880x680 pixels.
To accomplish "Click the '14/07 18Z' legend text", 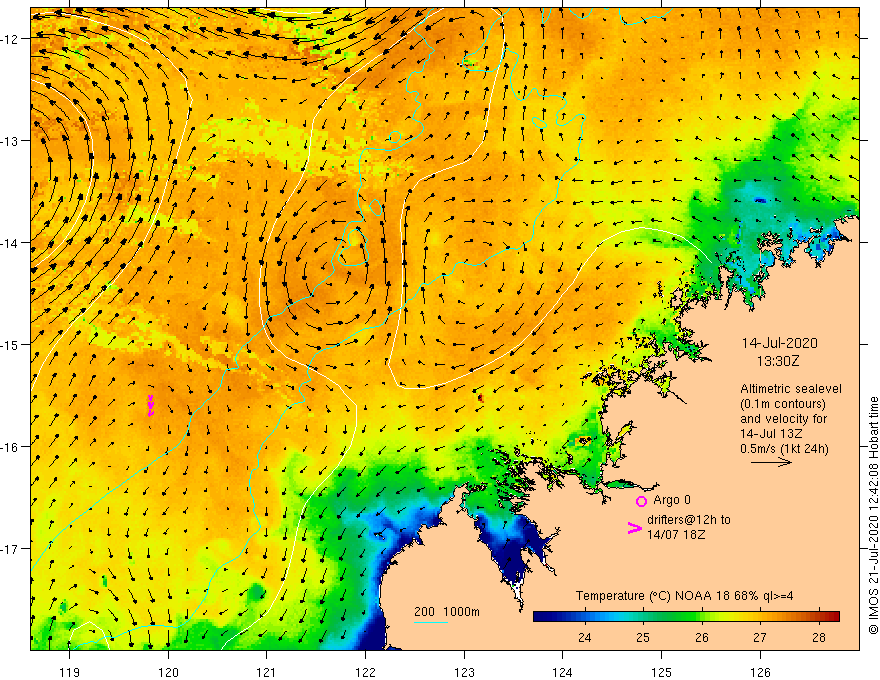I will 676,535.
